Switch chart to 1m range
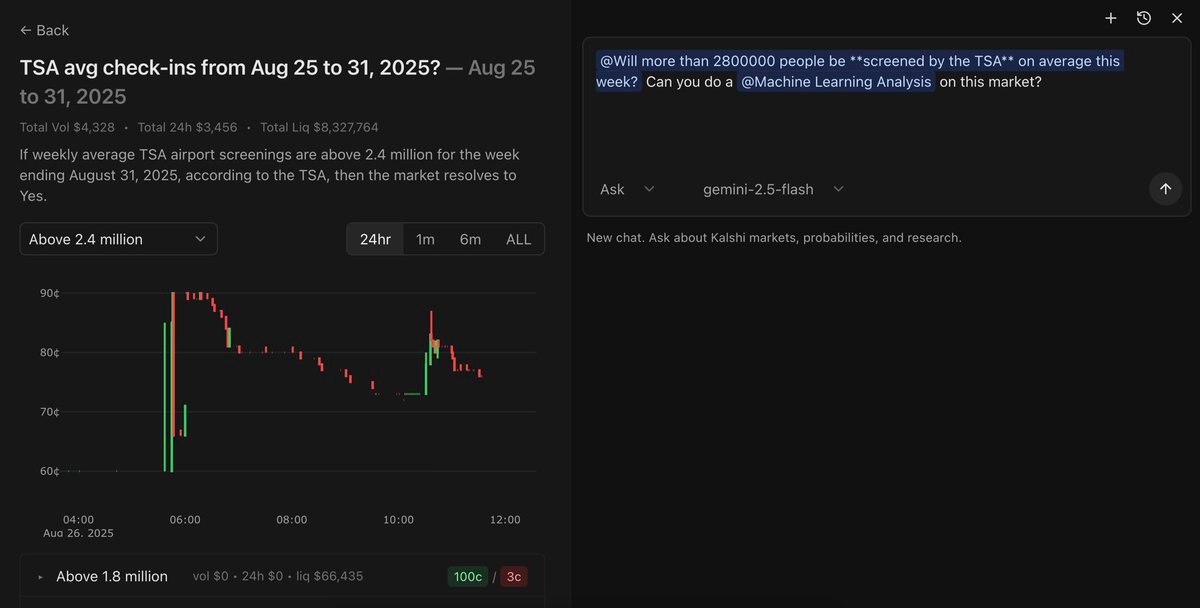Viewport: 1200px width, 608px height. point(425,239)
